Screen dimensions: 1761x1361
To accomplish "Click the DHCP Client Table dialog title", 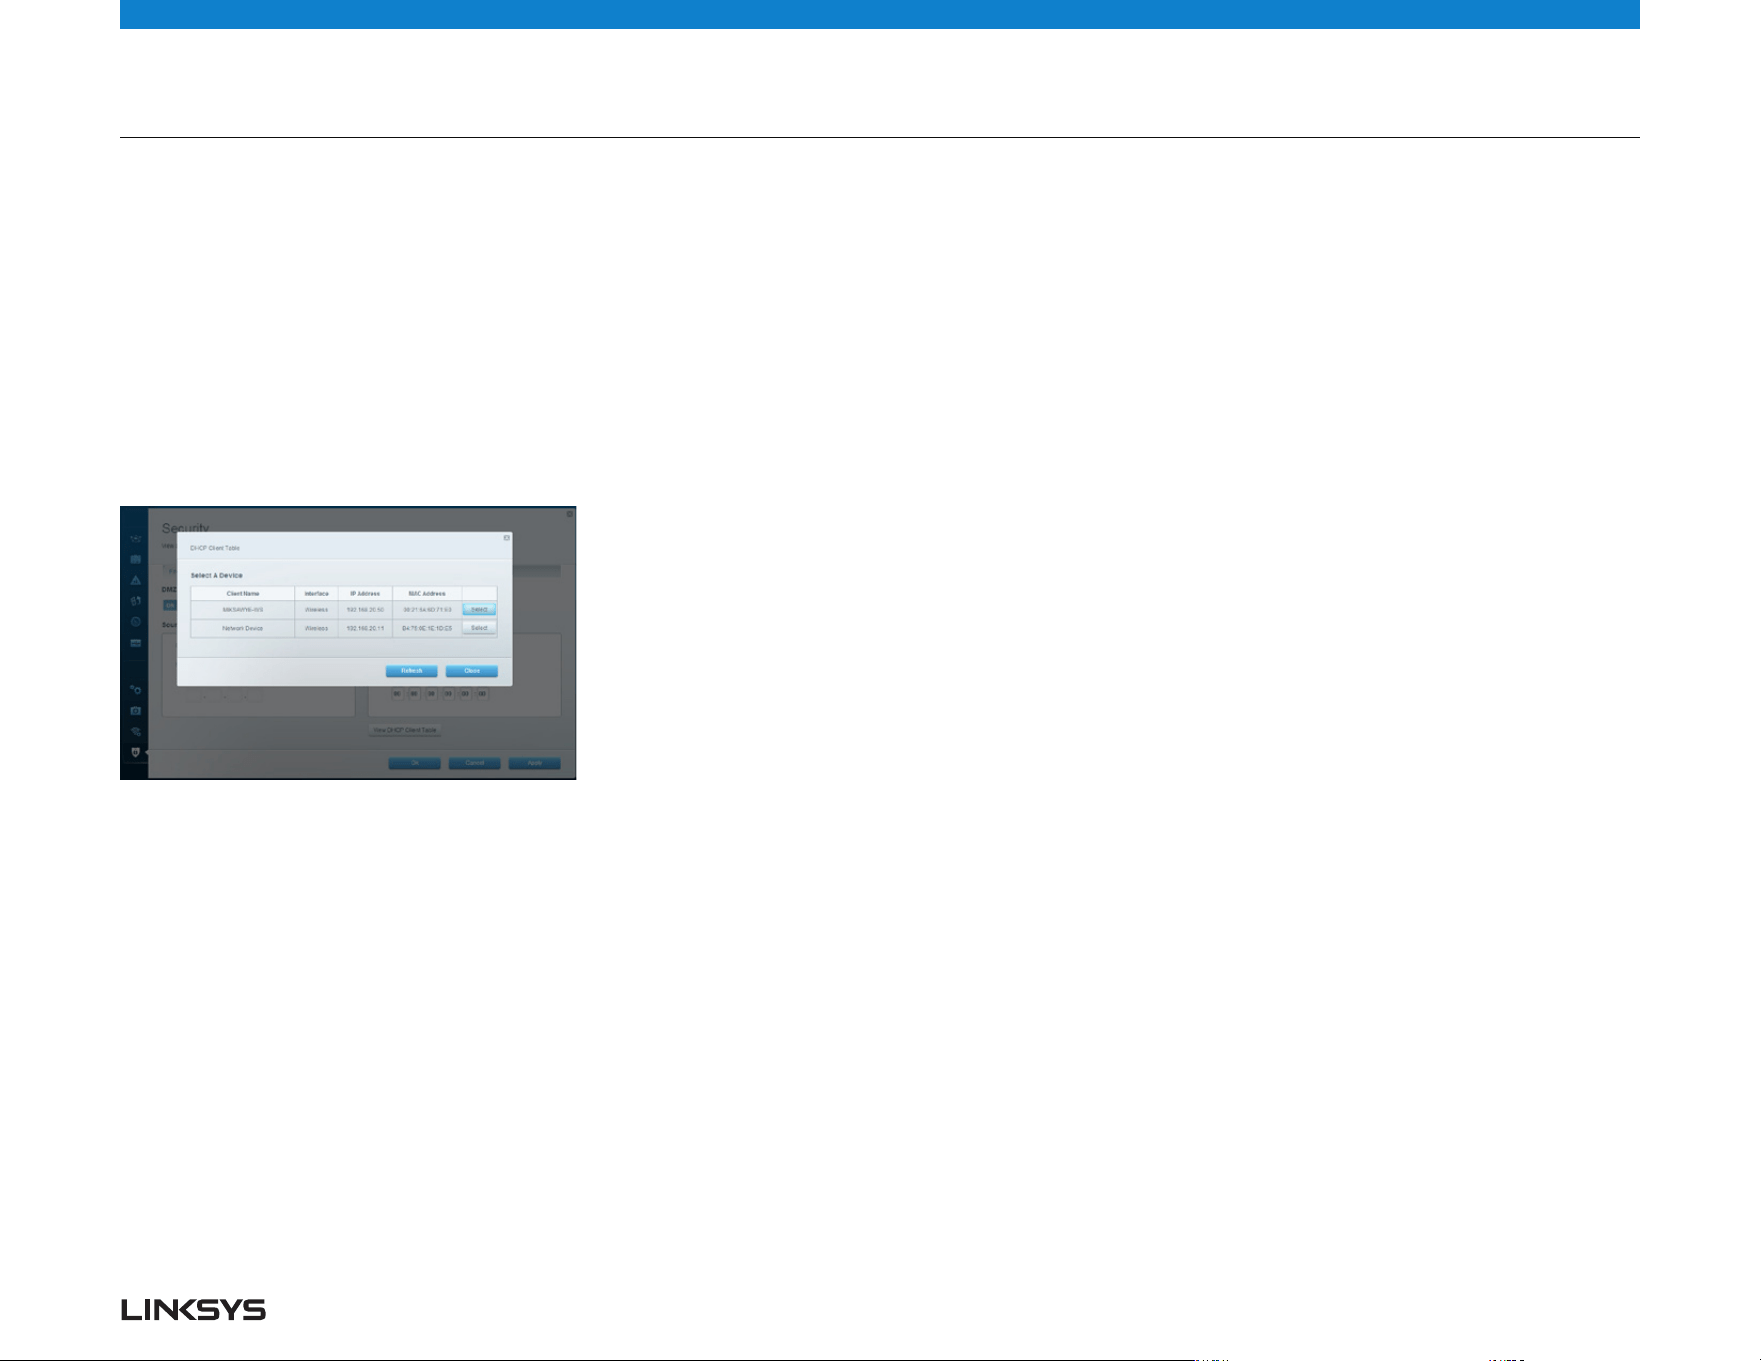I will (x=215, y=548).
